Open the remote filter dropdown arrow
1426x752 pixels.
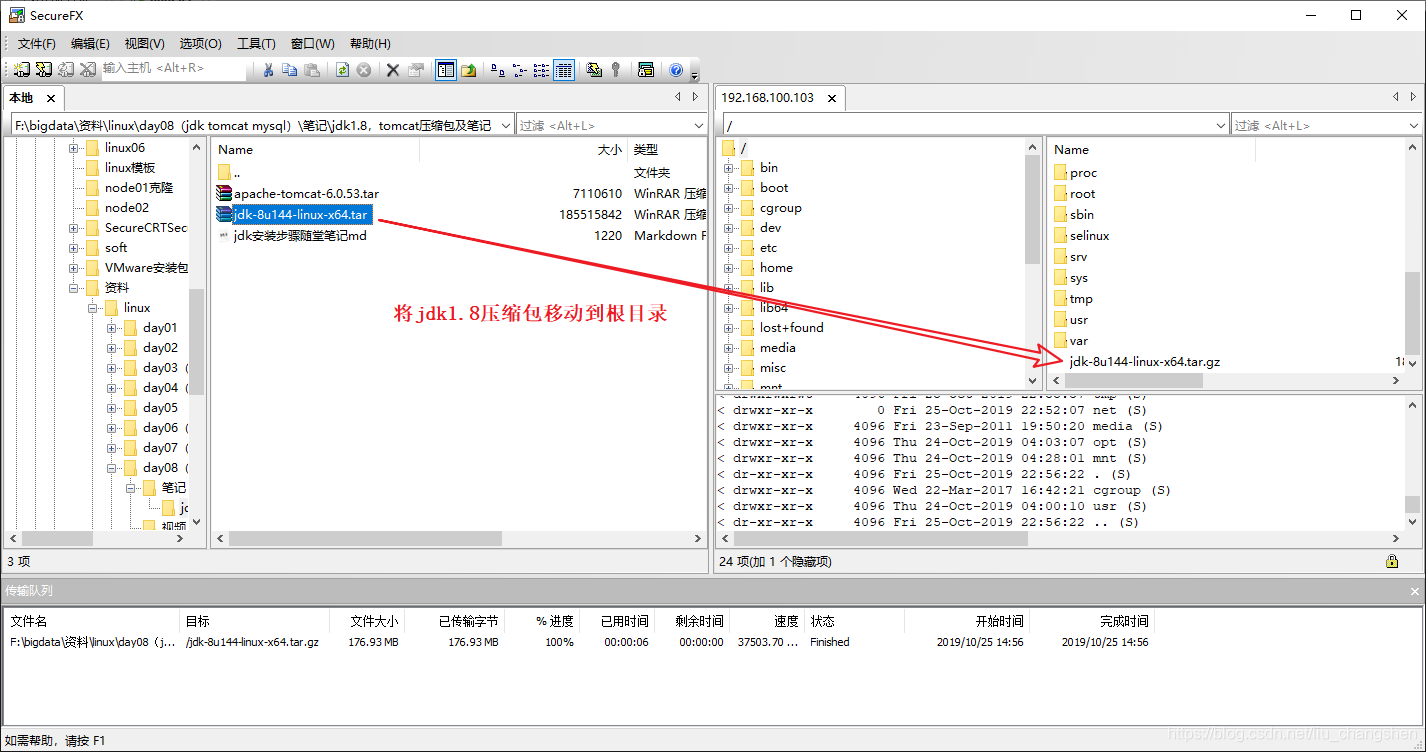point(1412,125)
